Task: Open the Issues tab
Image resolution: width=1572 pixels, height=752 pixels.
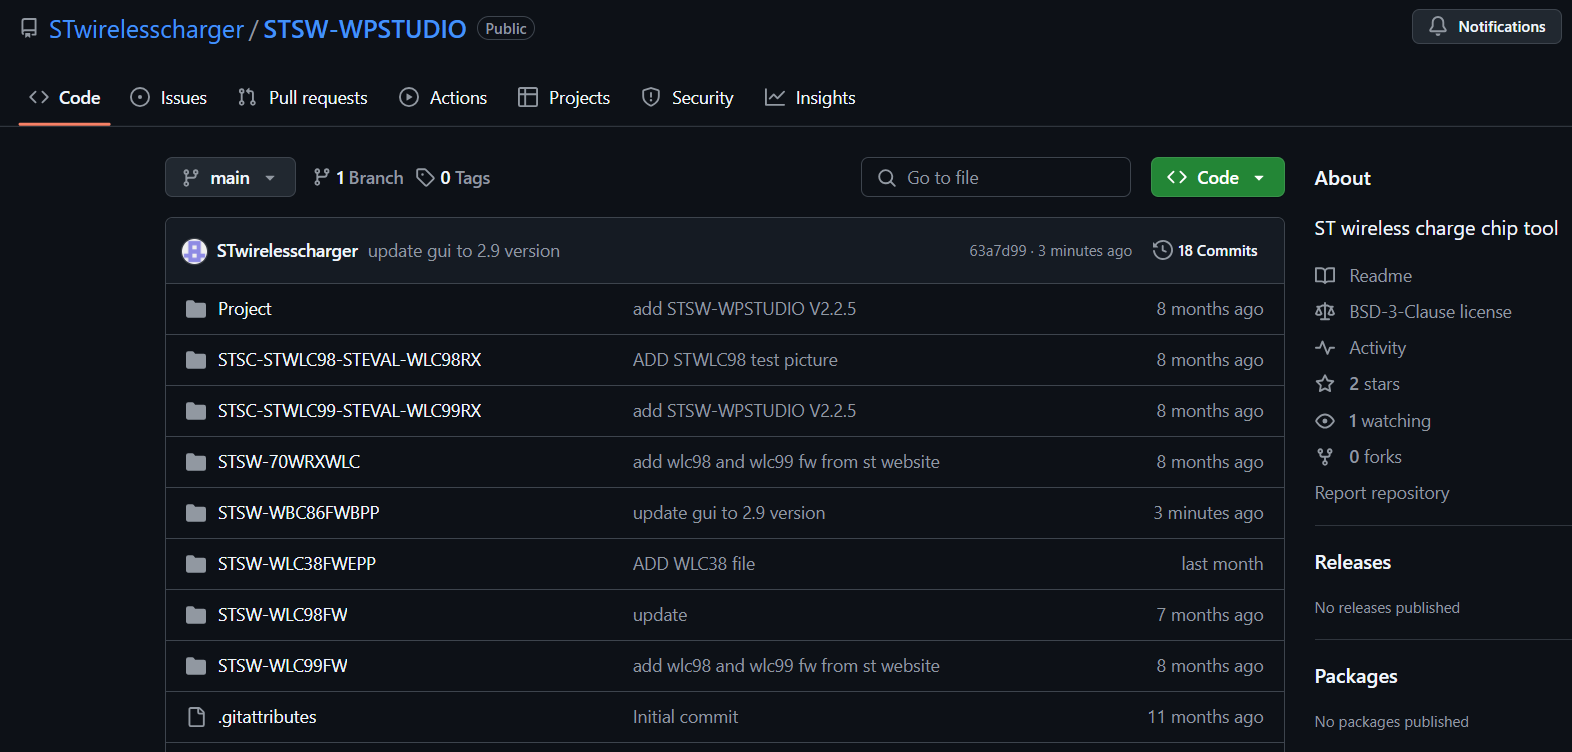Action: point(169,98)
